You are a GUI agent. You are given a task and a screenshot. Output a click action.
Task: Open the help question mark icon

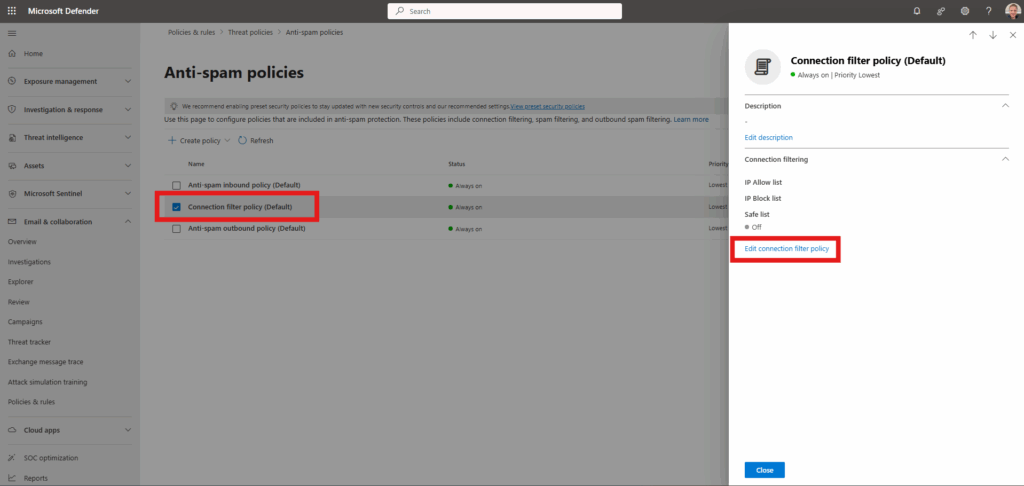pos(988,11)
